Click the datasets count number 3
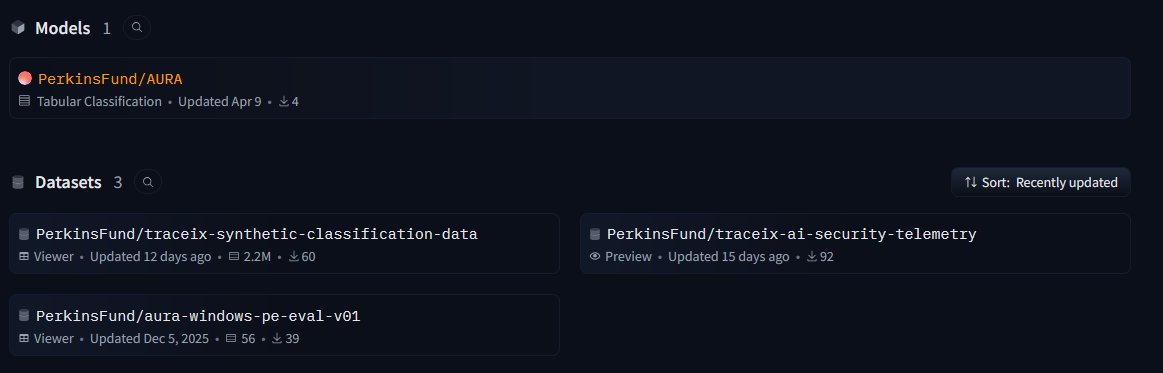1163x373 pixels. pyautogui.click(x=117, y=182)
